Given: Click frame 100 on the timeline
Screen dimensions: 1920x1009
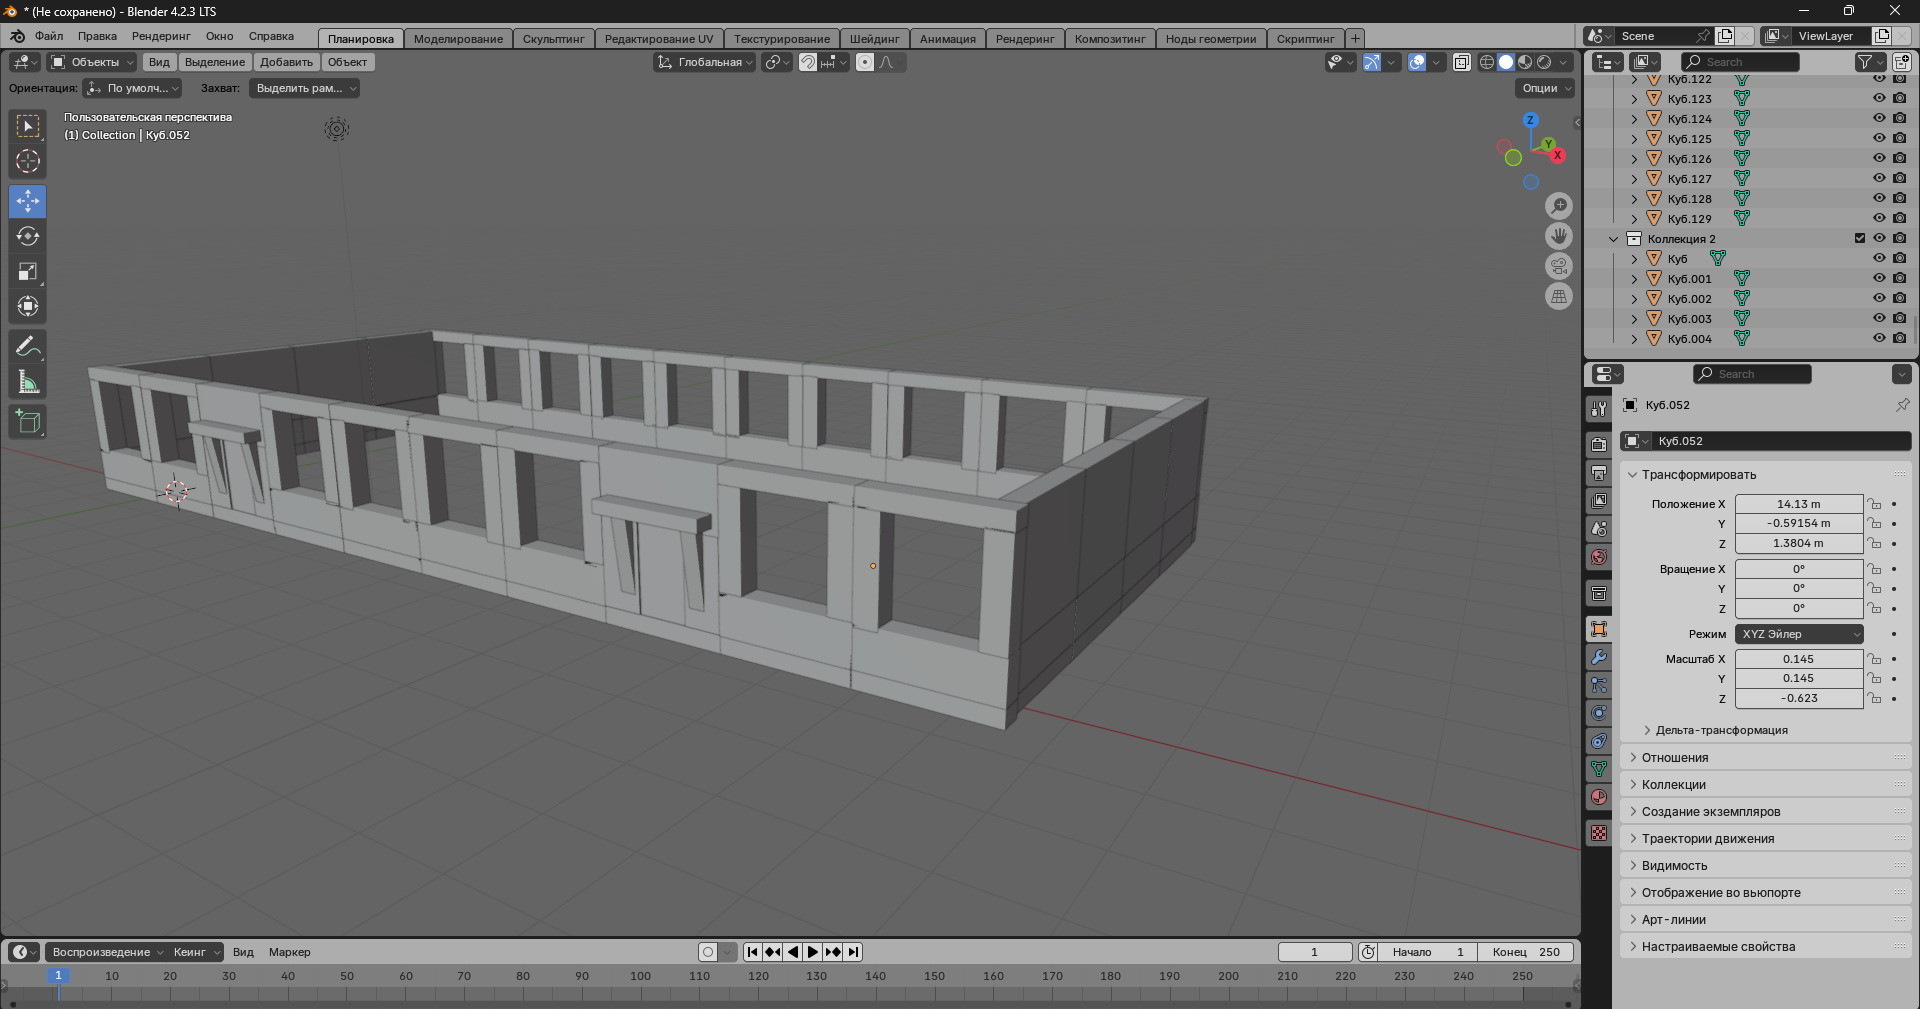Looking at the screenshot, I should (640, 976).
